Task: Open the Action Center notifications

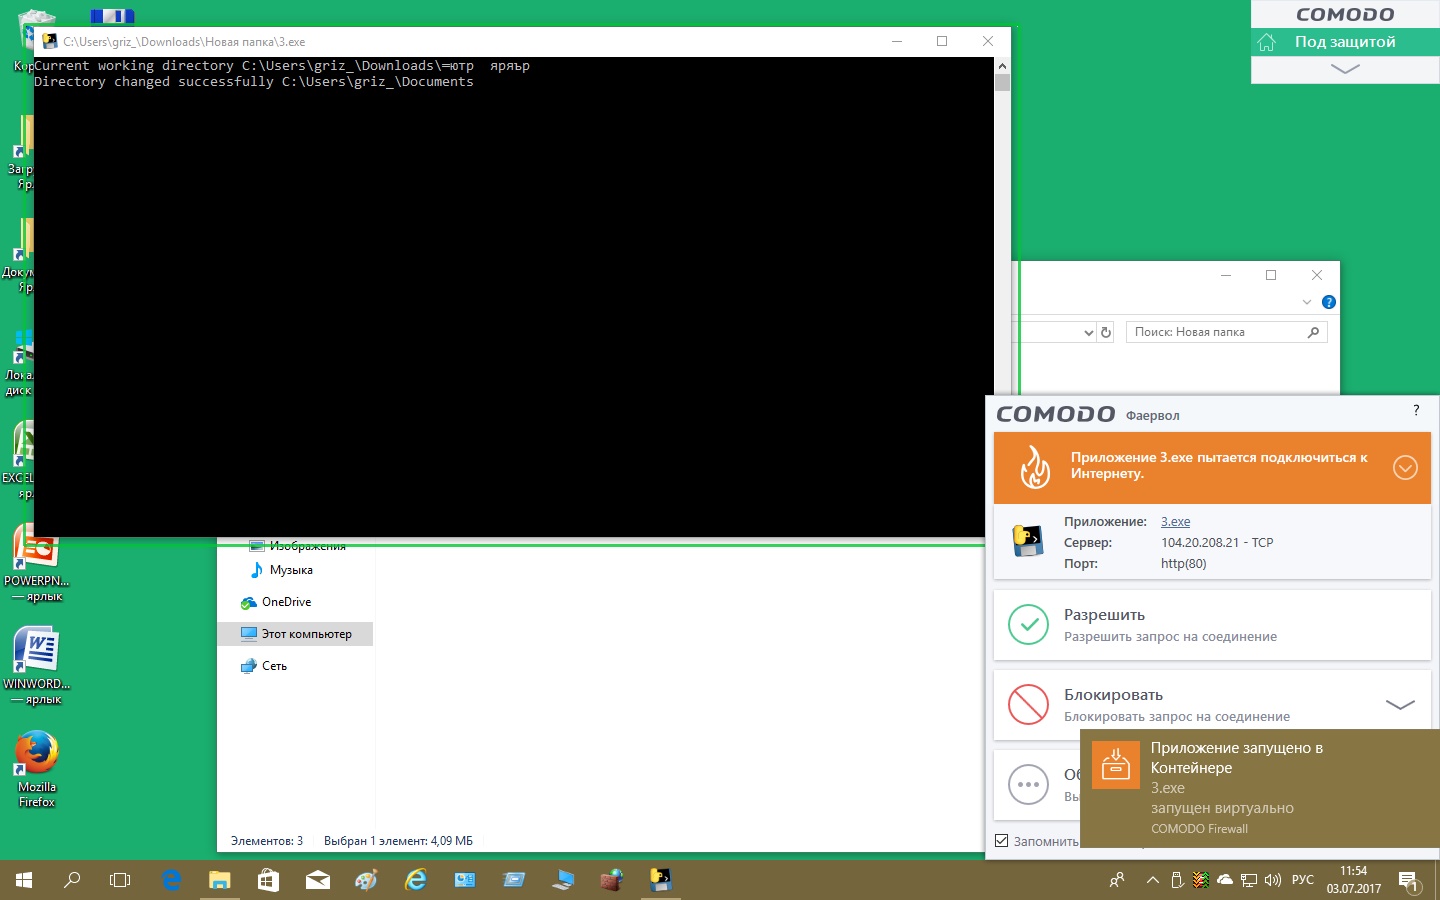Action: (x=1409, y=881)
